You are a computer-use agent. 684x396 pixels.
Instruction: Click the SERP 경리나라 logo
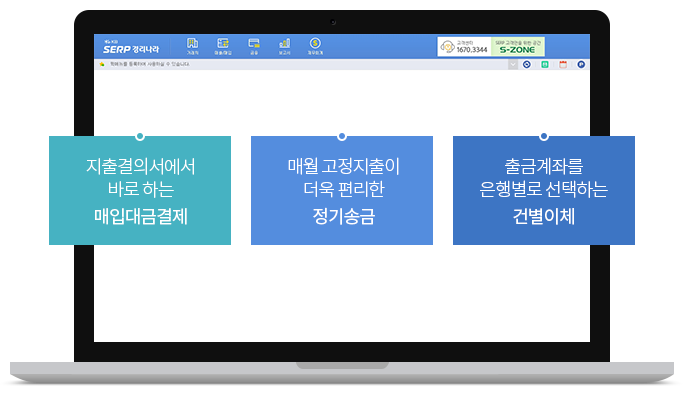(131, 47)
